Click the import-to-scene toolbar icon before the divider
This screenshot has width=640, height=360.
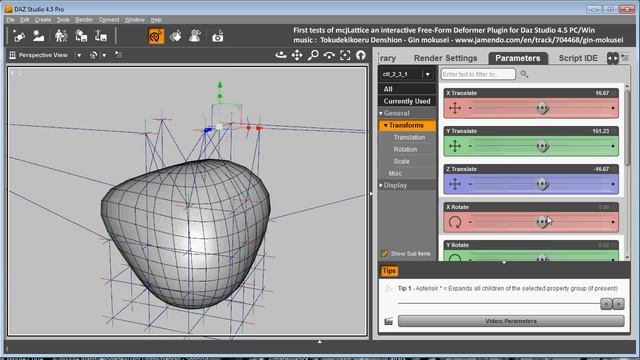101,36
